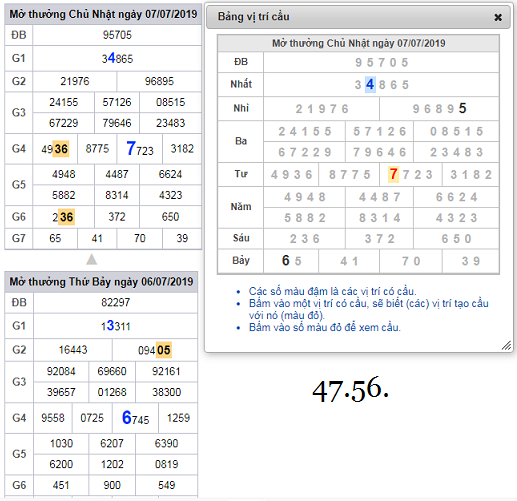Click blue digit 4 in G1 34865

pyautogui.click(x=112, y=58)
